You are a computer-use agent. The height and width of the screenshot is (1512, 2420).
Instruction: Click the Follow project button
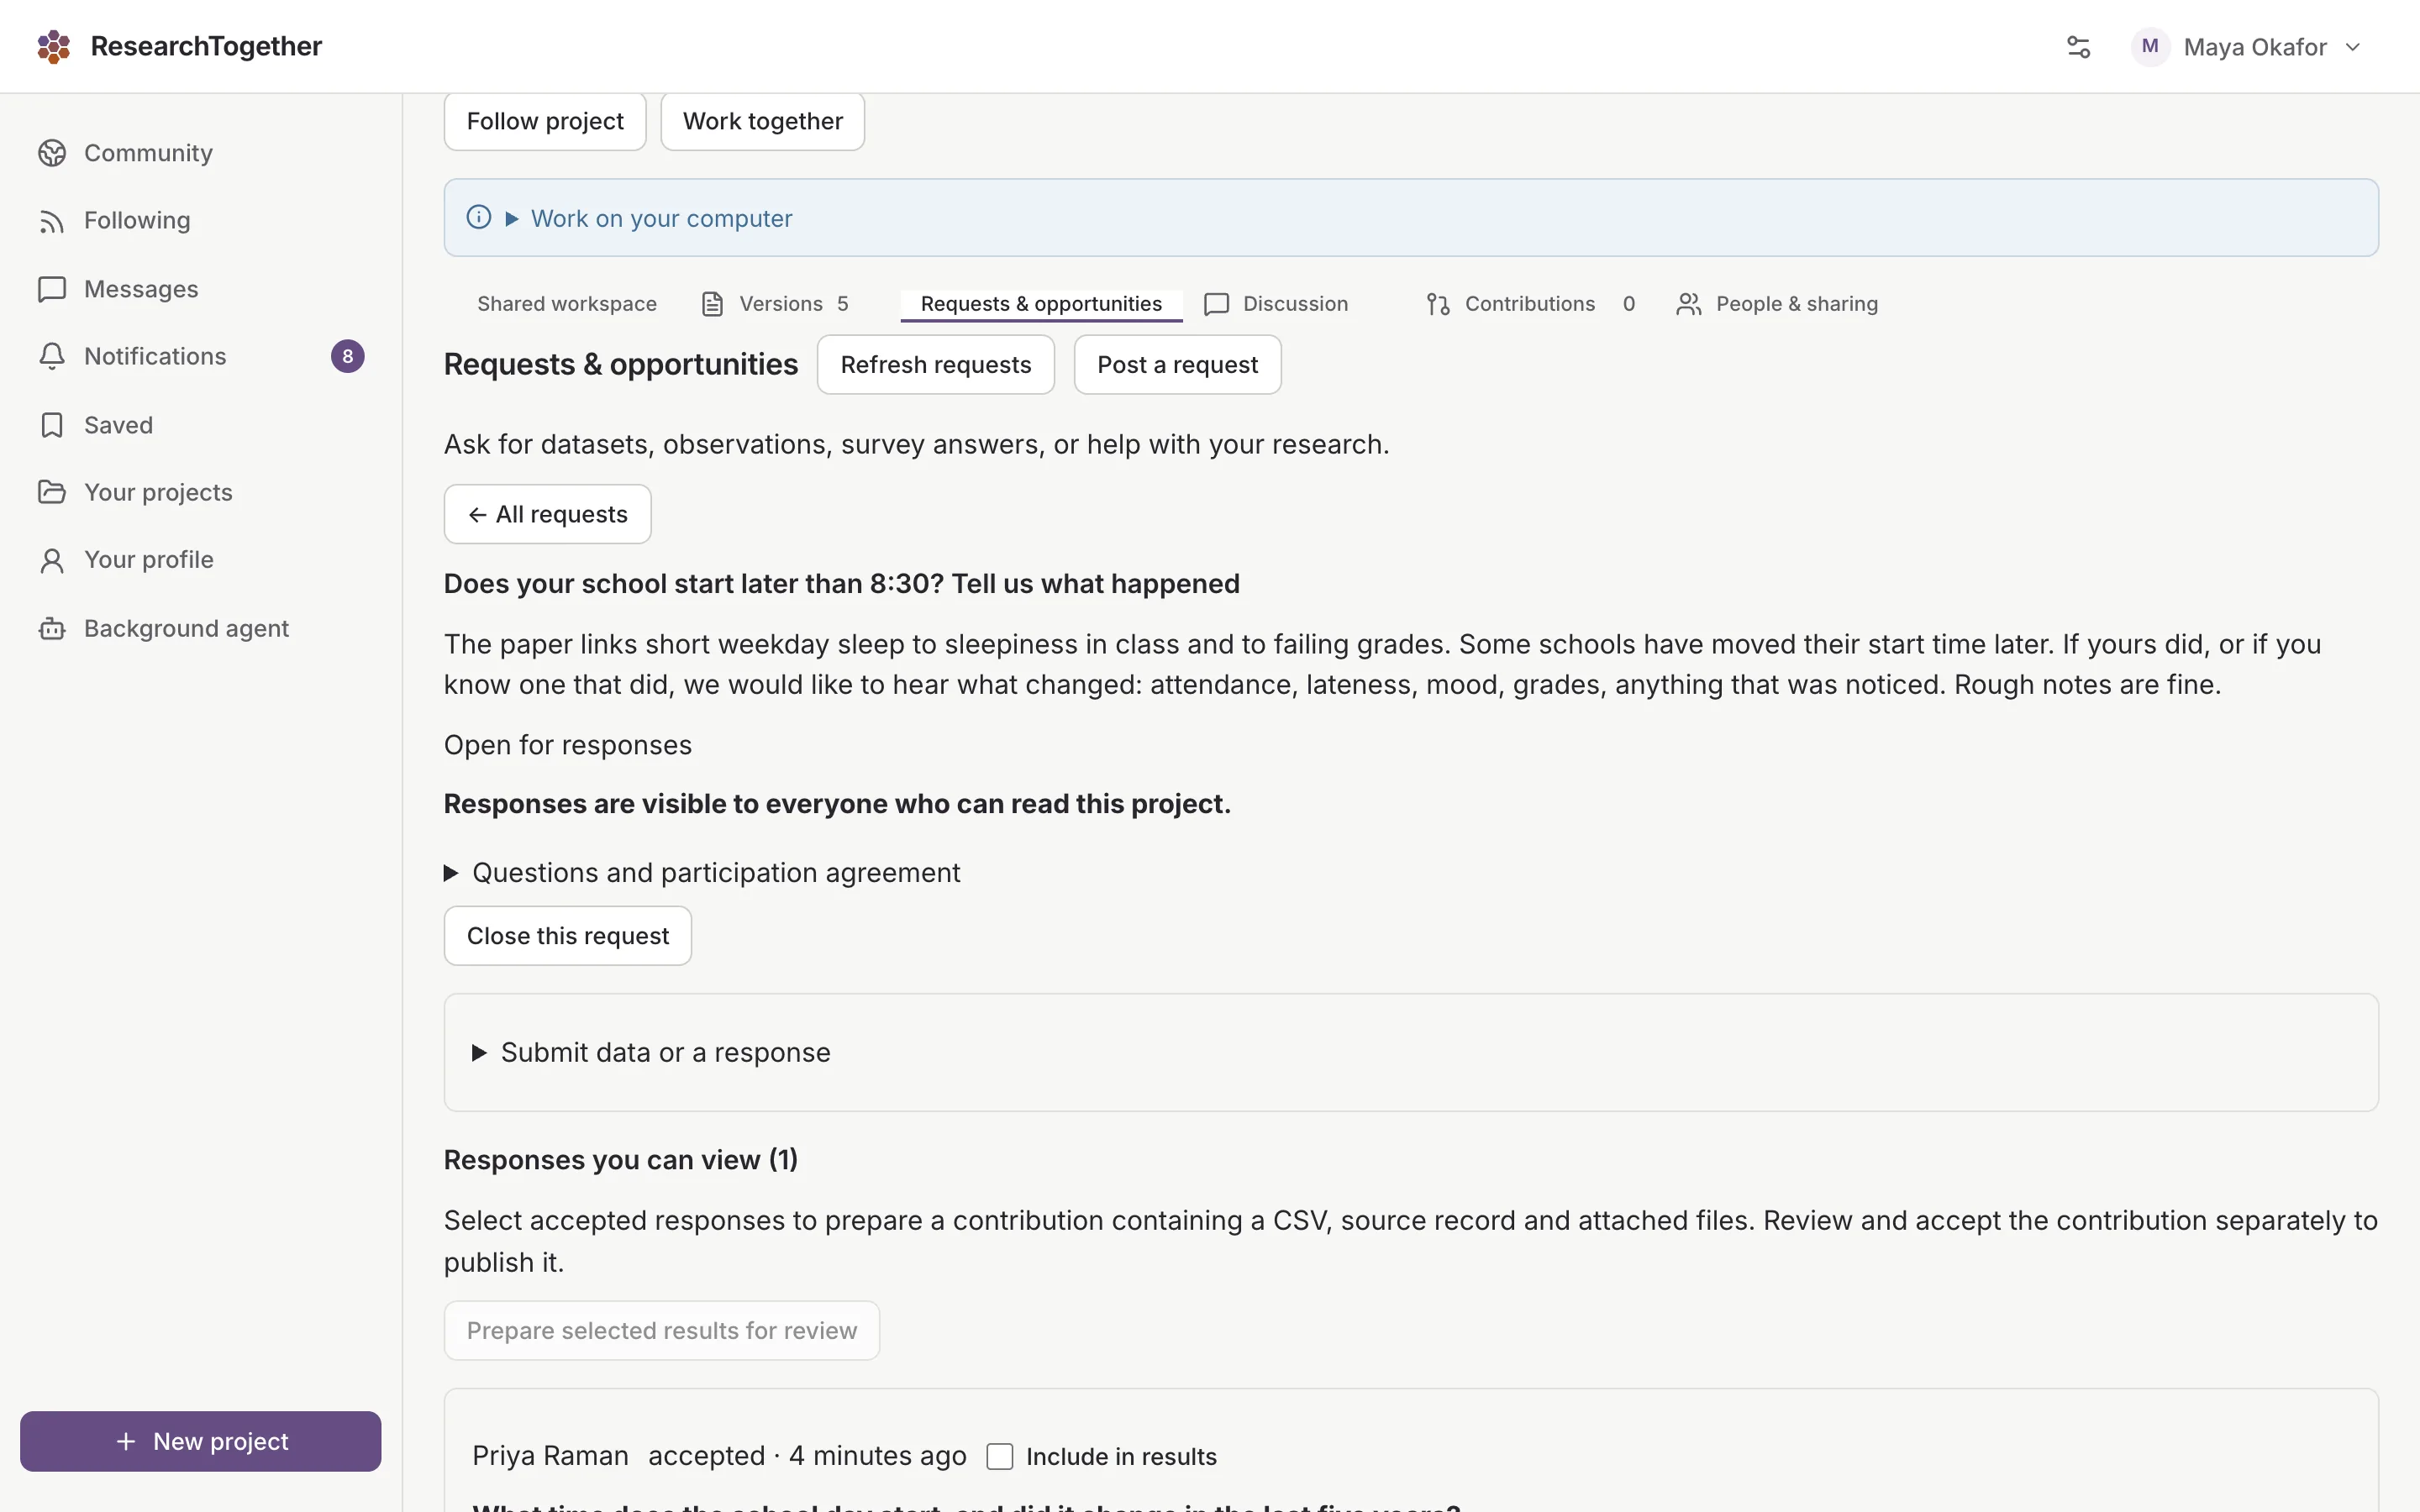(x=545, y=121)
